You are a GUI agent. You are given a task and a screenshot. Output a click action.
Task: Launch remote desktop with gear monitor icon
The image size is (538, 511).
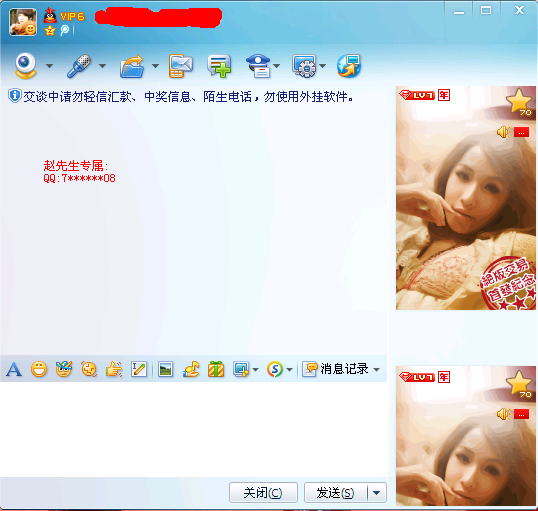pyautogui.click(x=304, y=66)
